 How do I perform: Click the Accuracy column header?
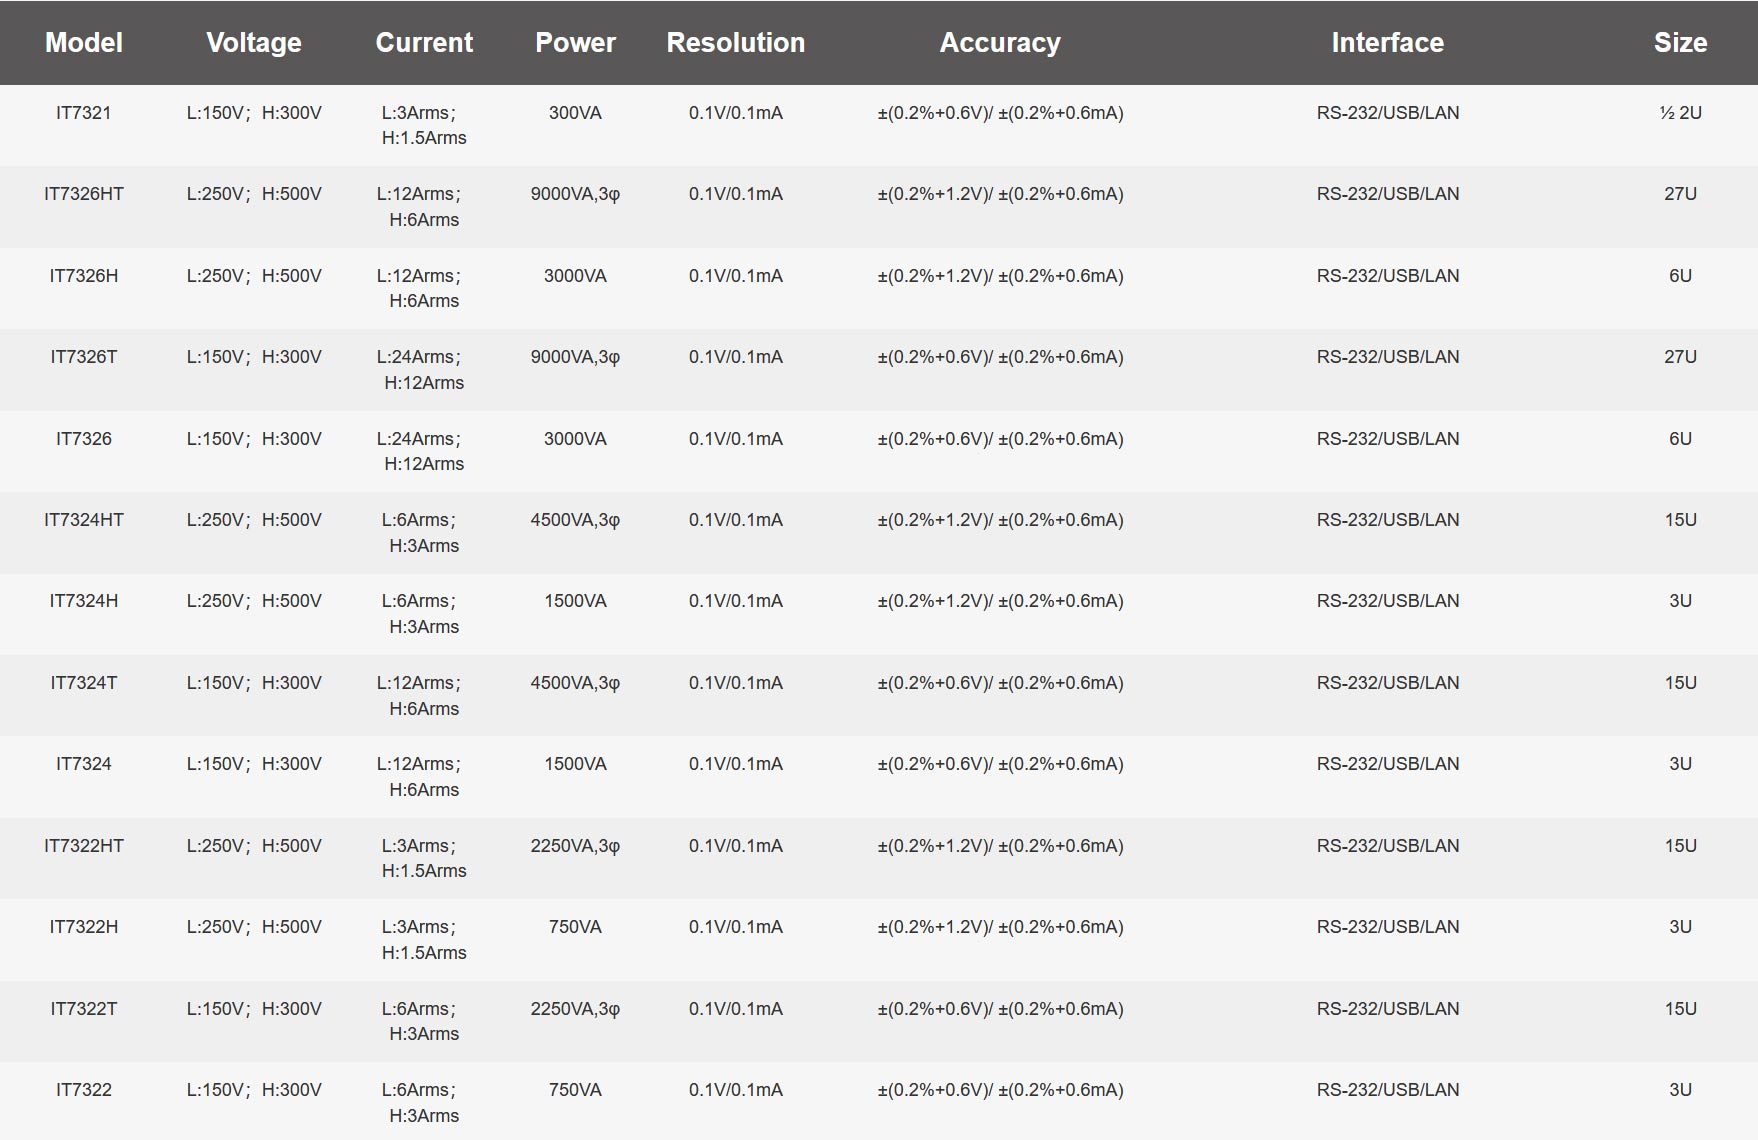pos(1000,43)
